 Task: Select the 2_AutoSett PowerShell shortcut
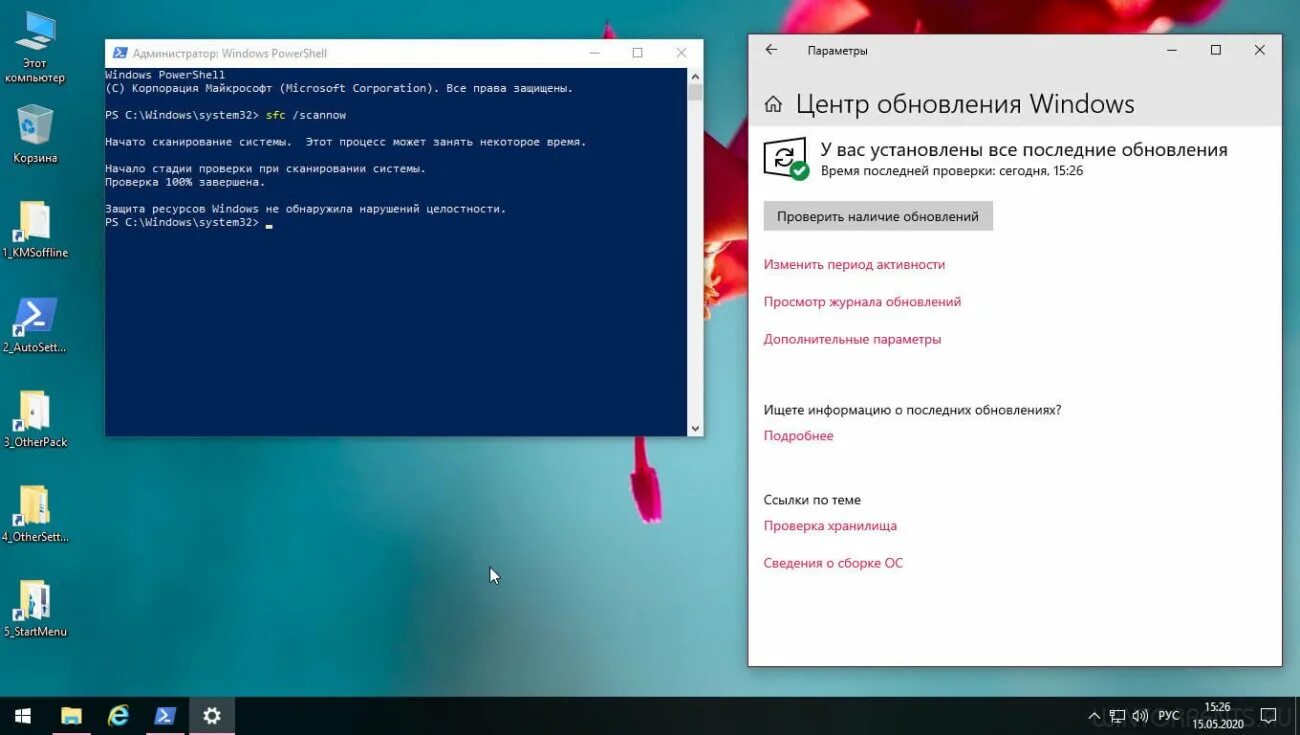35,324
